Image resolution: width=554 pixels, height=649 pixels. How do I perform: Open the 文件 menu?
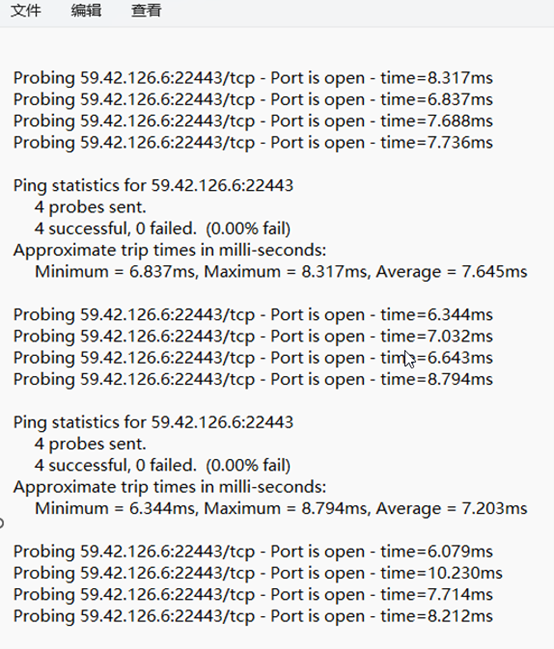[26, 10]
